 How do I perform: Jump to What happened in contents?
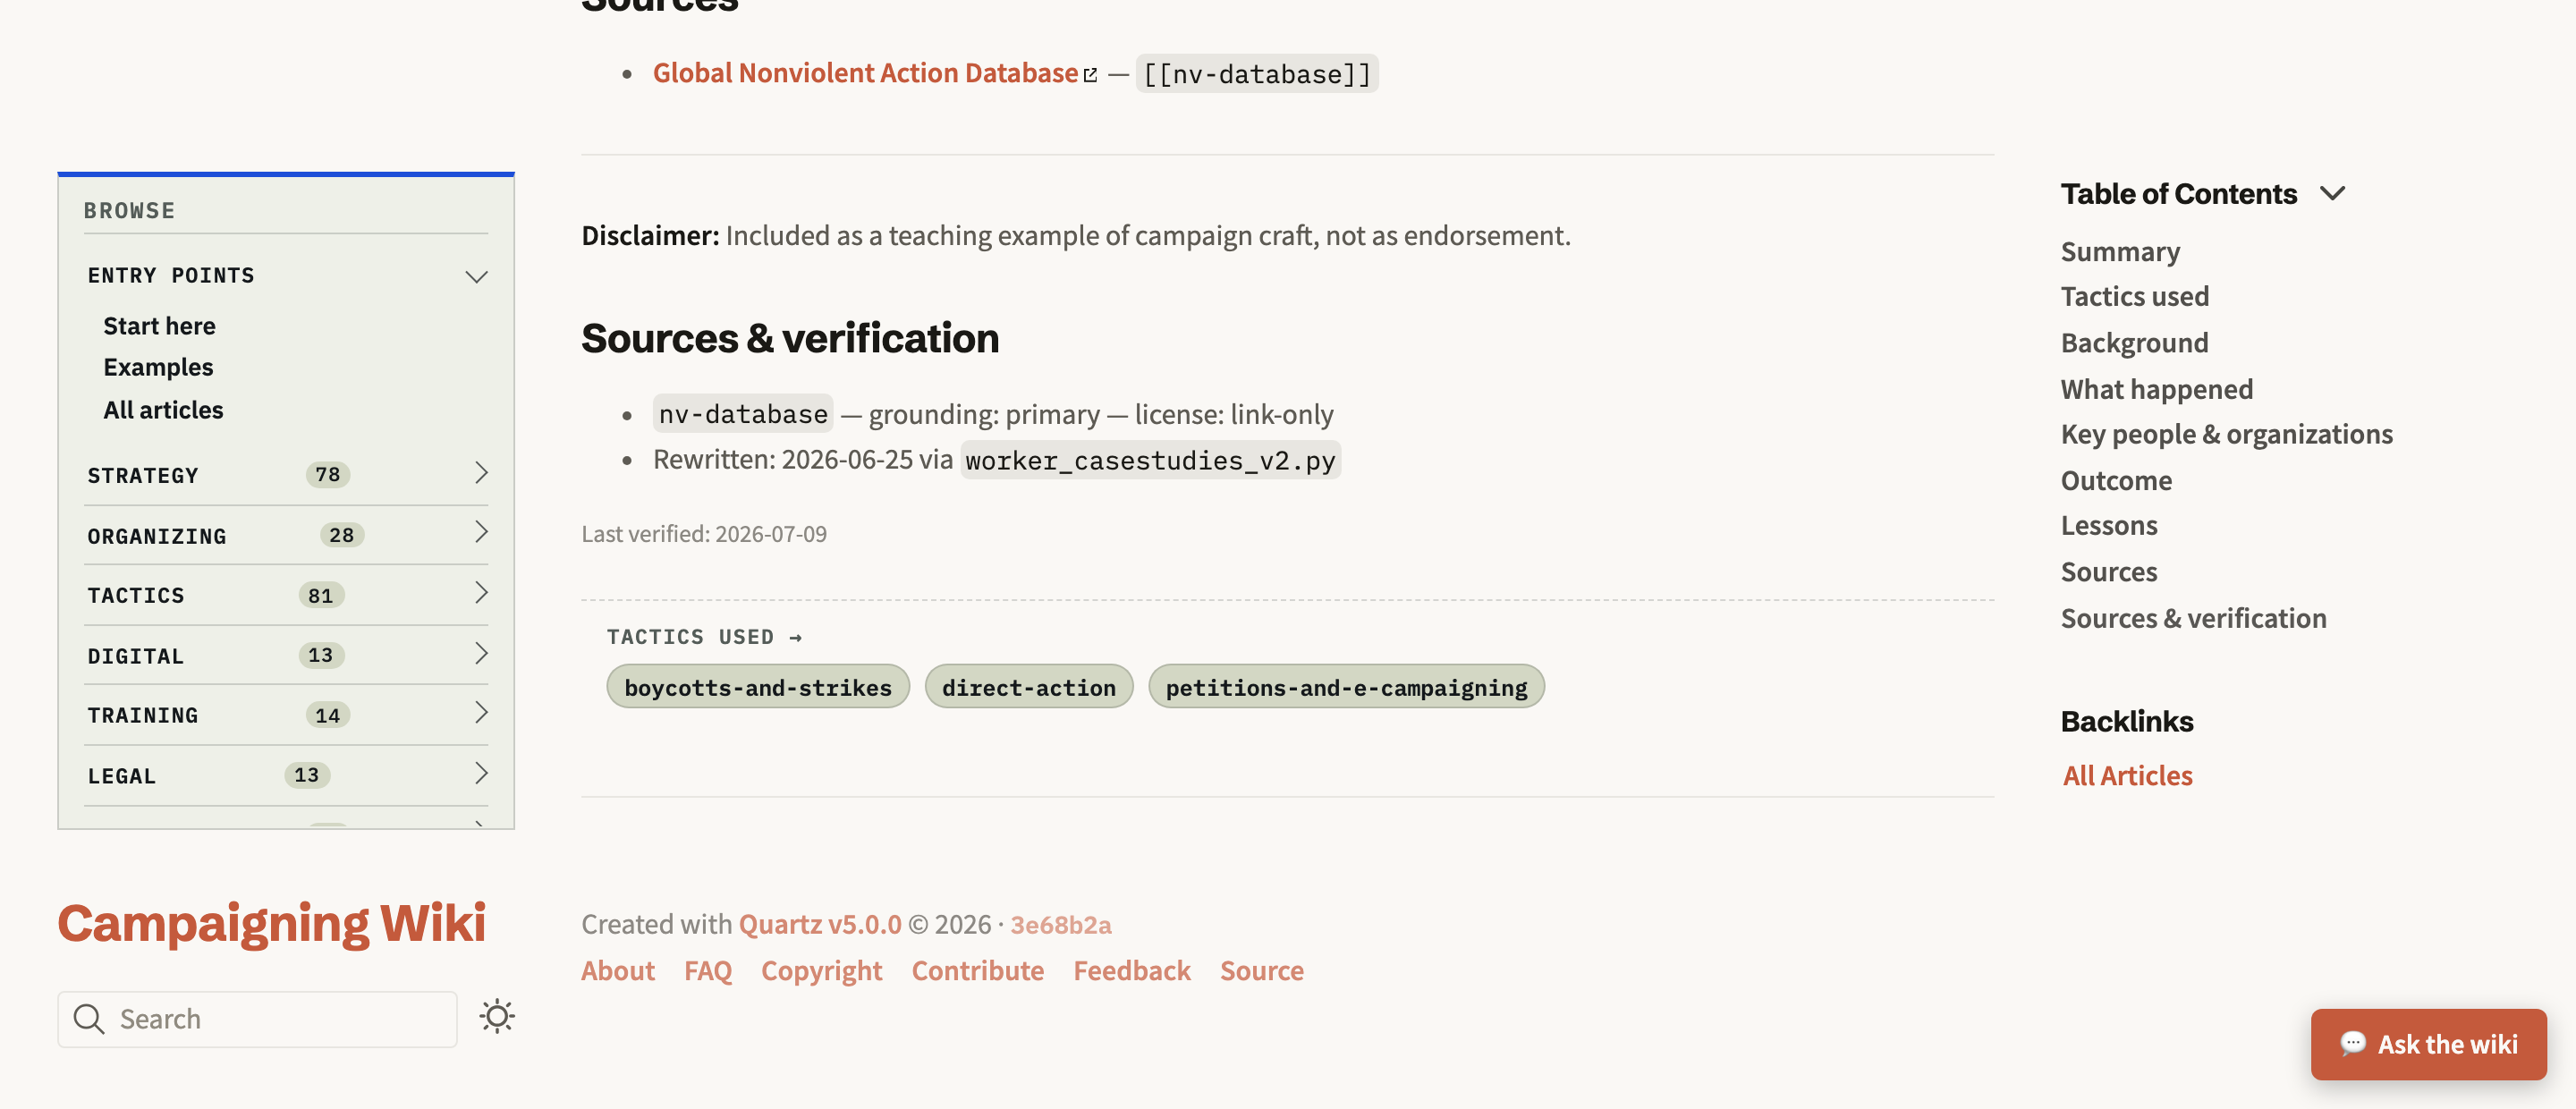point(2156,389)
